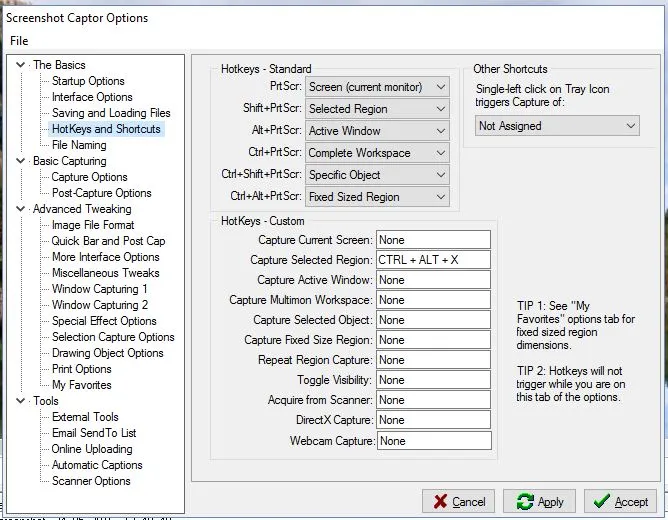668x520 pixels.
Task: Open the Ctrl+Shift+PrtScr Specific Object dropdown
Action: coord(377,175)
